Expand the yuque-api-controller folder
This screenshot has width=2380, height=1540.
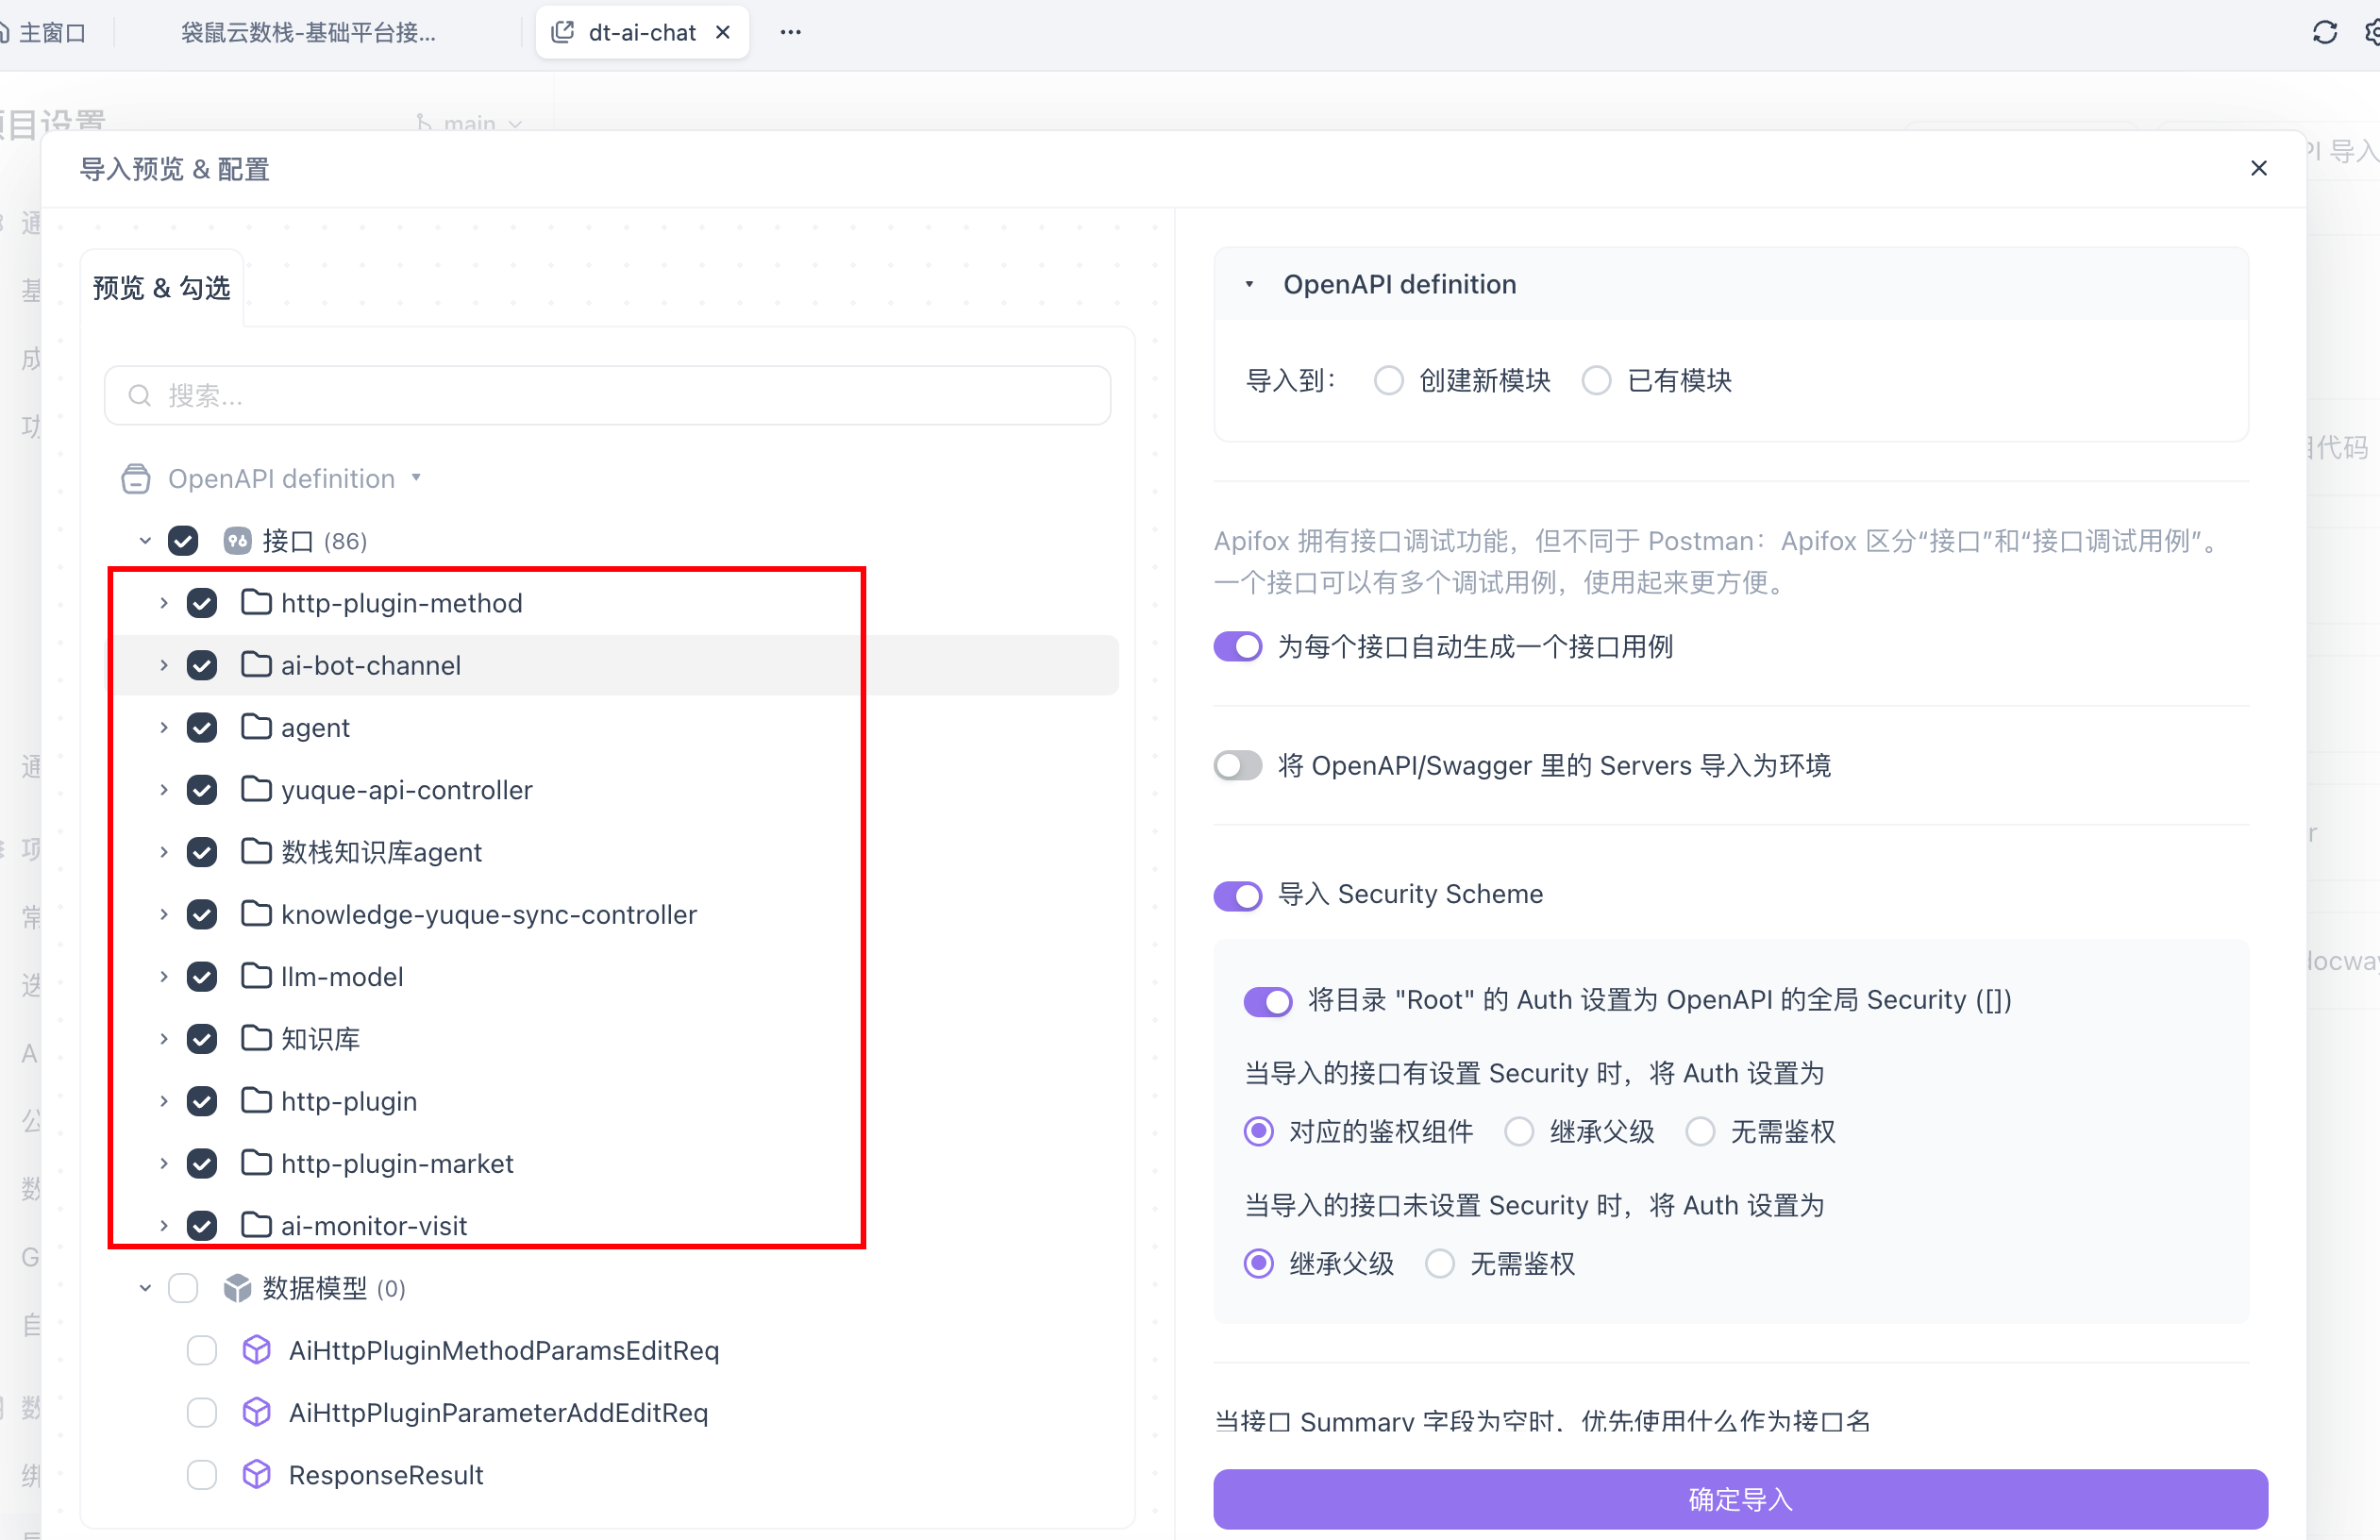coord(164,790)
